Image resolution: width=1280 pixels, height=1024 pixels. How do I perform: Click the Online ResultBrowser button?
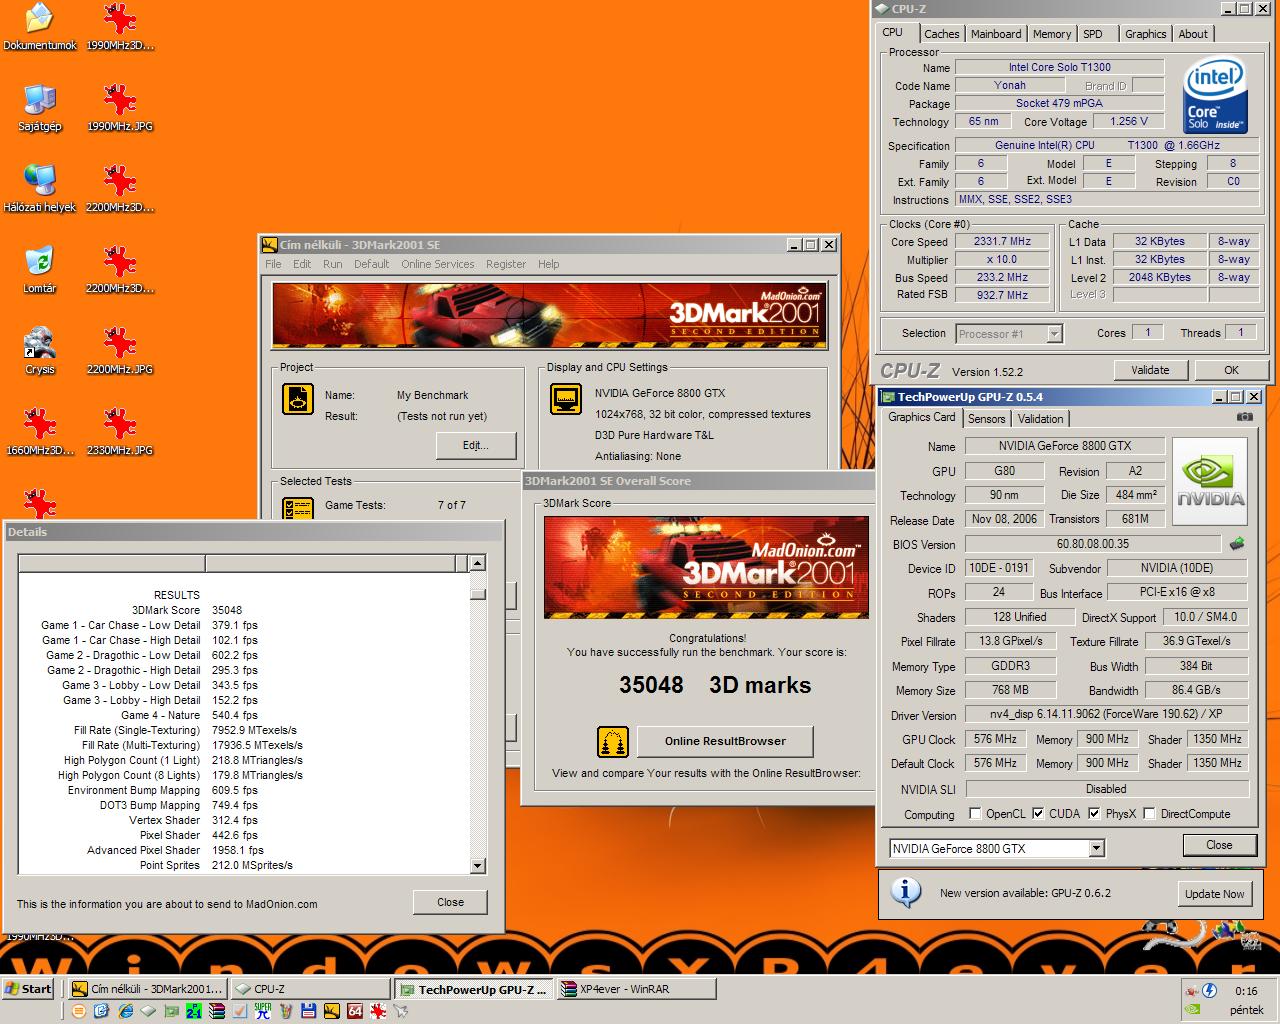(x=725, y=741)
